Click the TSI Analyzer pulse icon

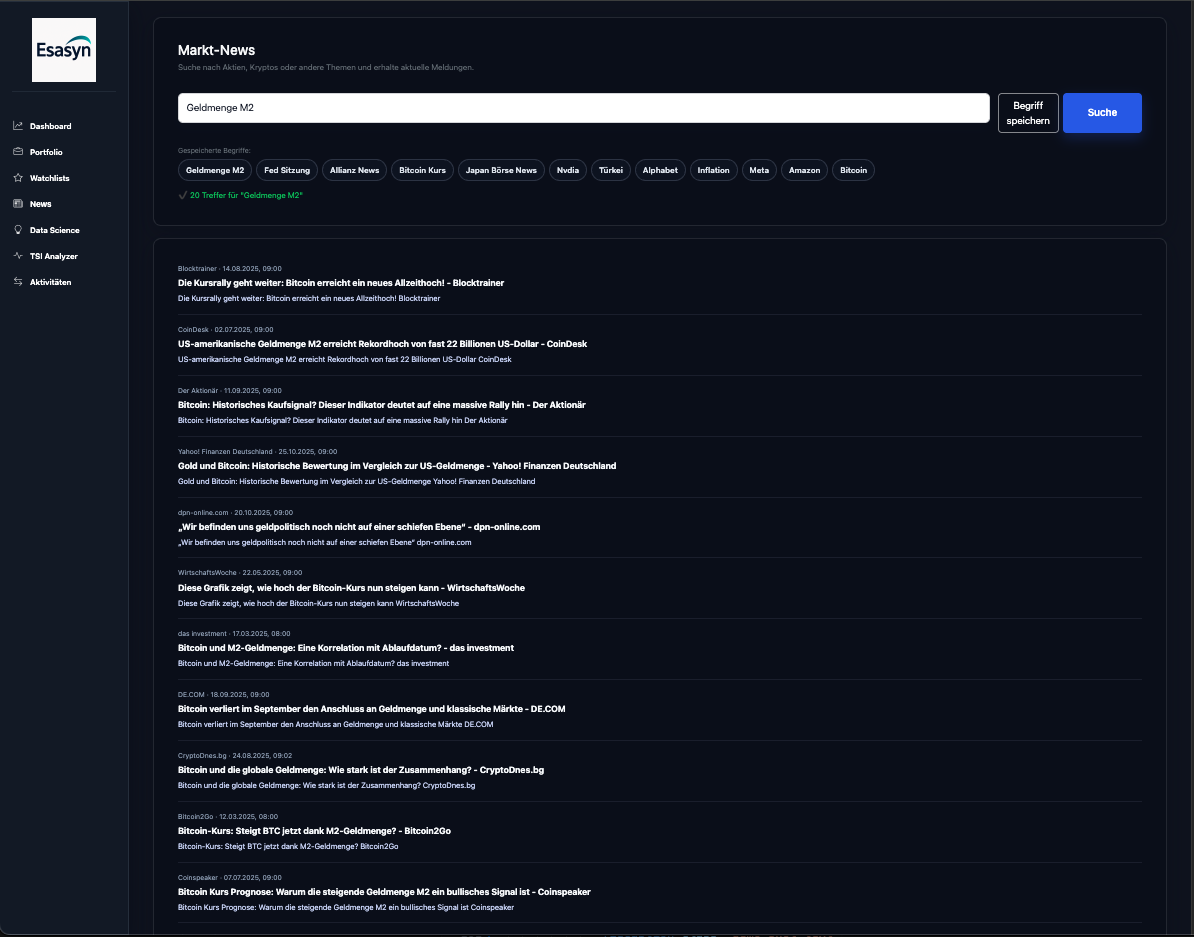point(18,256)
